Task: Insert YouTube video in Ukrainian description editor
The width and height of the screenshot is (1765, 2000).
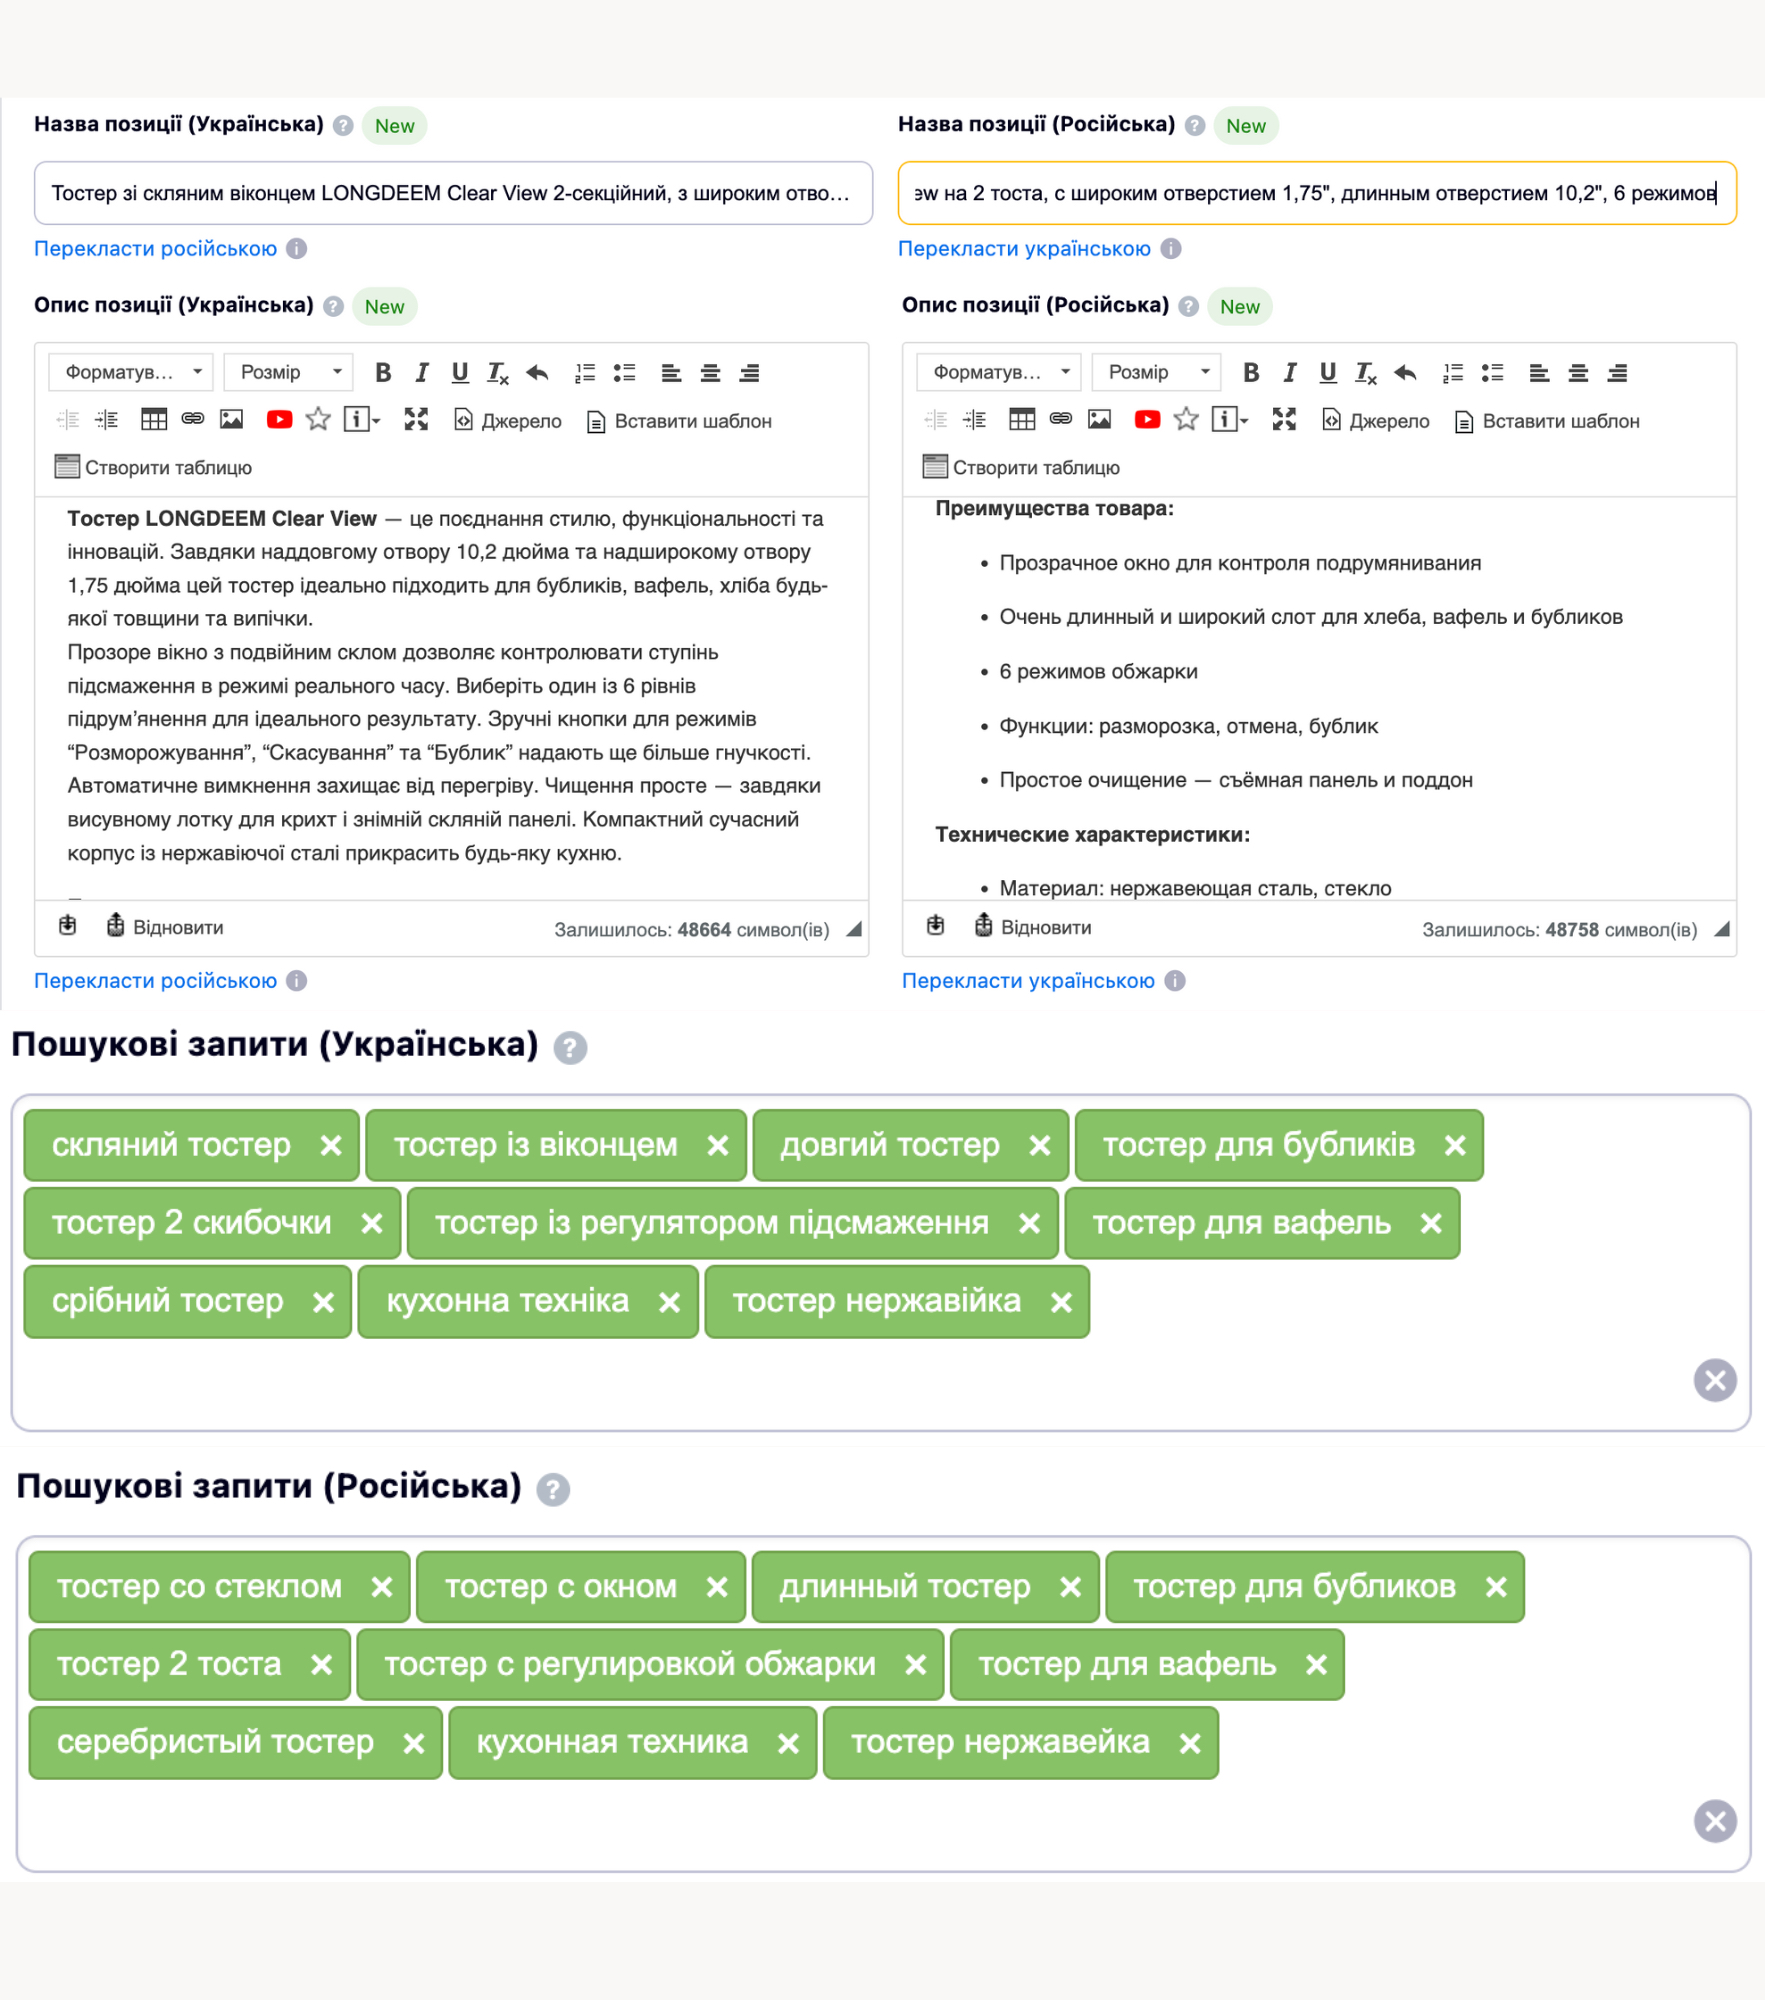Action: coord(279,420)
